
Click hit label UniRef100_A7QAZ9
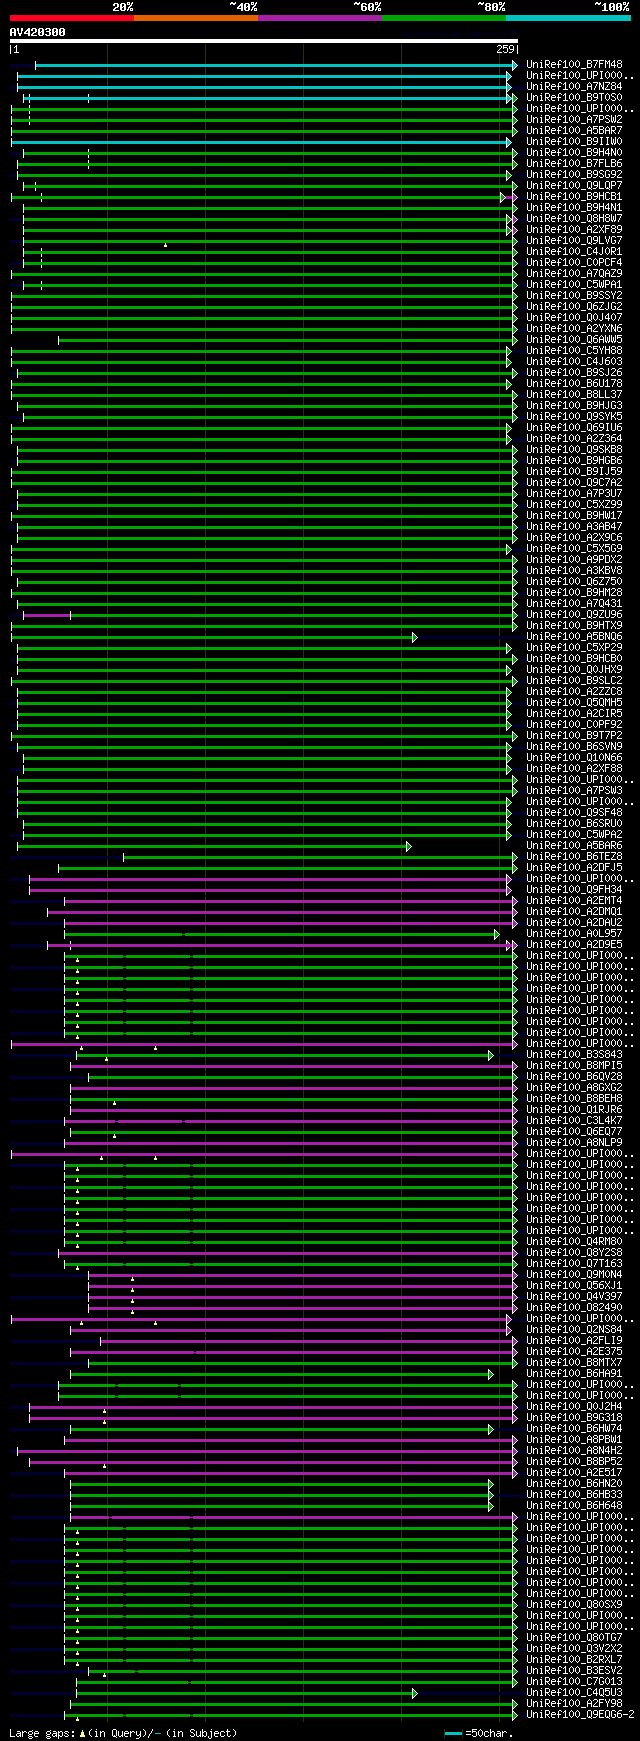pos(574,274)
